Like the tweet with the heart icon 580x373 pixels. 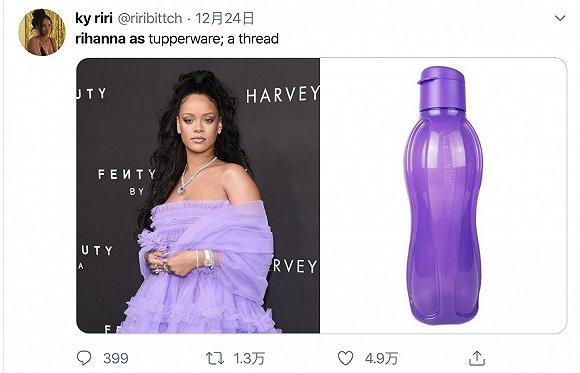point(345,358)
